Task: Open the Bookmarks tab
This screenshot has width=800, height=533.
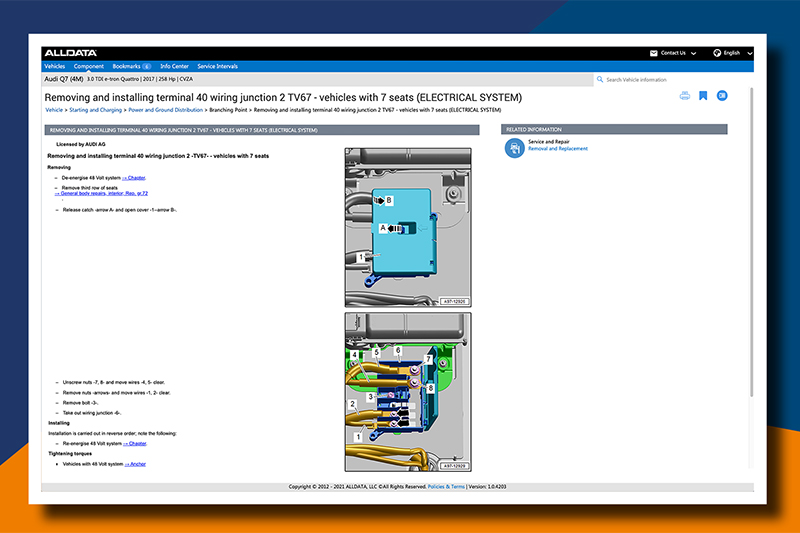Action: (127, 66)
